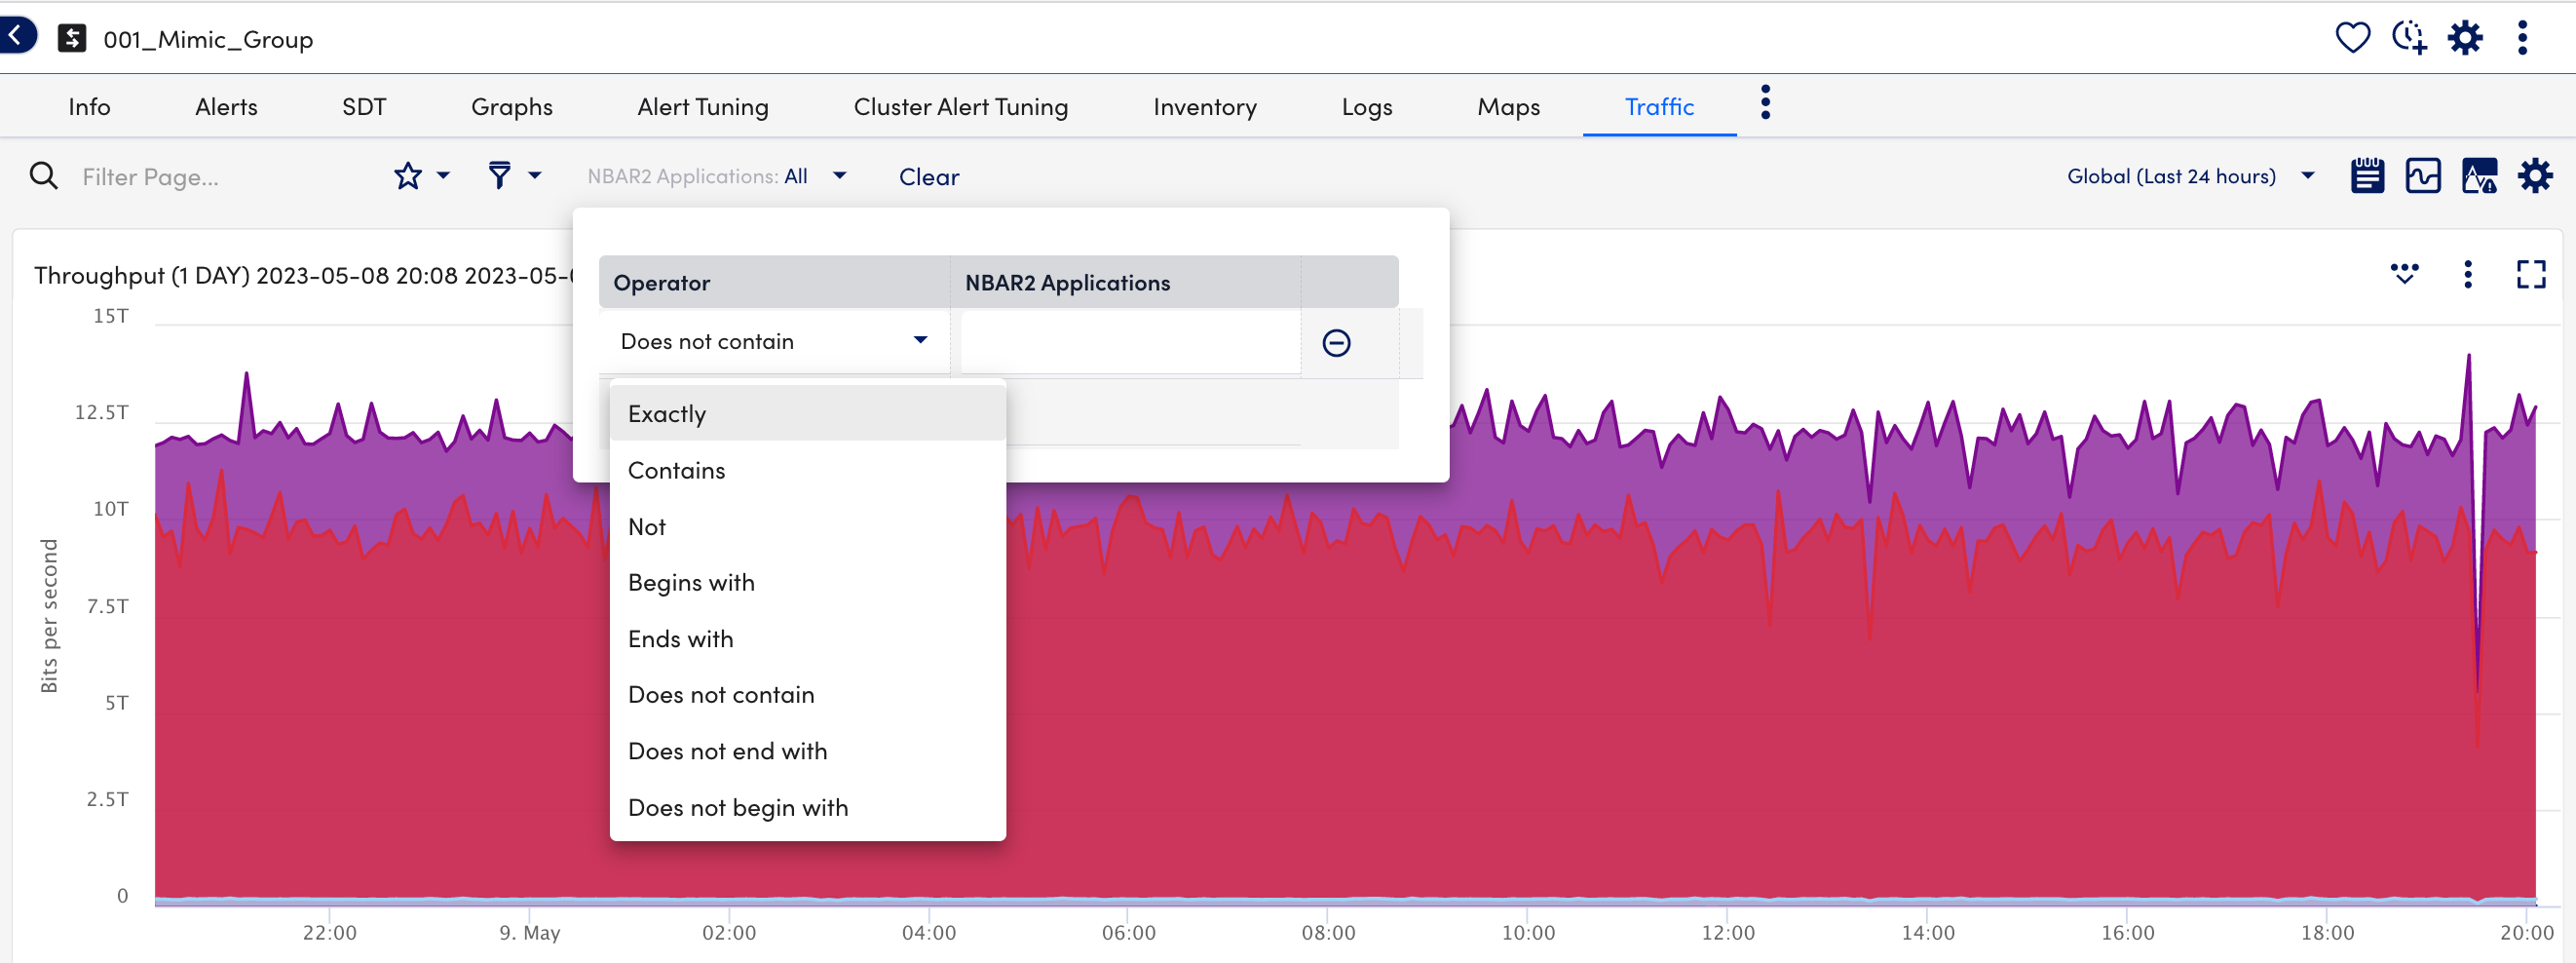
Task: Toggle the graph legend chevron icon
Action: point(2404,274)
